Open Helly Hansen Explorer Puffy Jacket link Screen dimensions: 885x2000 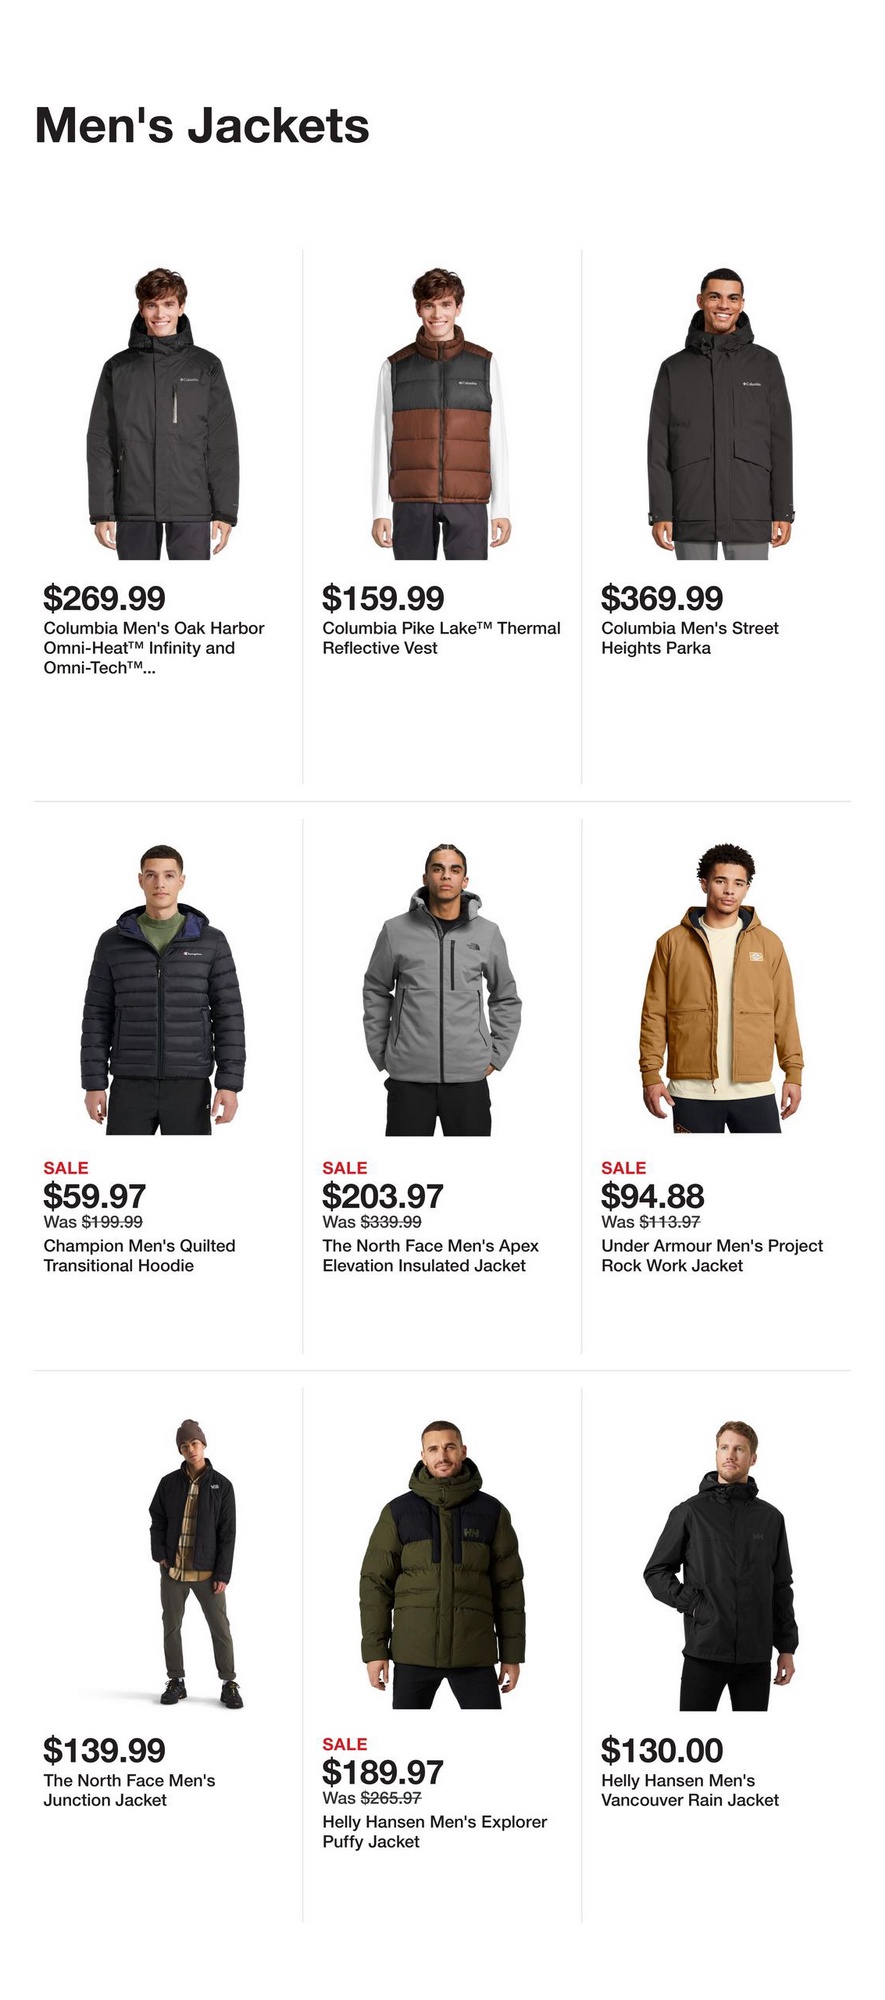coord(434,1832)
